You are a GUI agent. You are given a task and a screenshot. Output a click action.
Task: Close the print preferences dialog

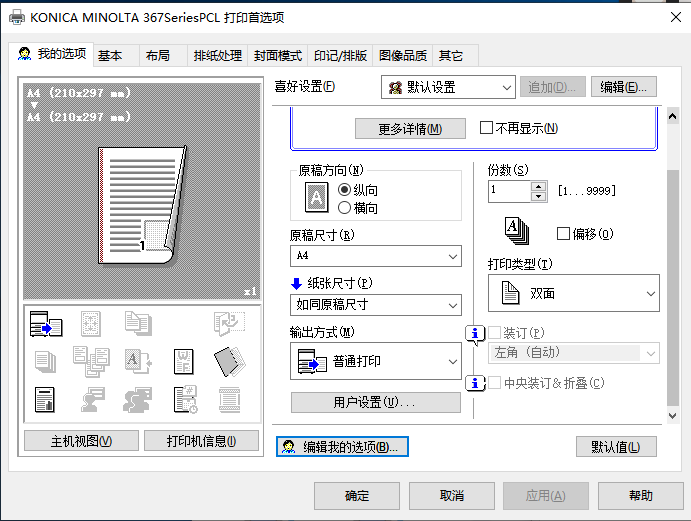(x=676, y=17)
